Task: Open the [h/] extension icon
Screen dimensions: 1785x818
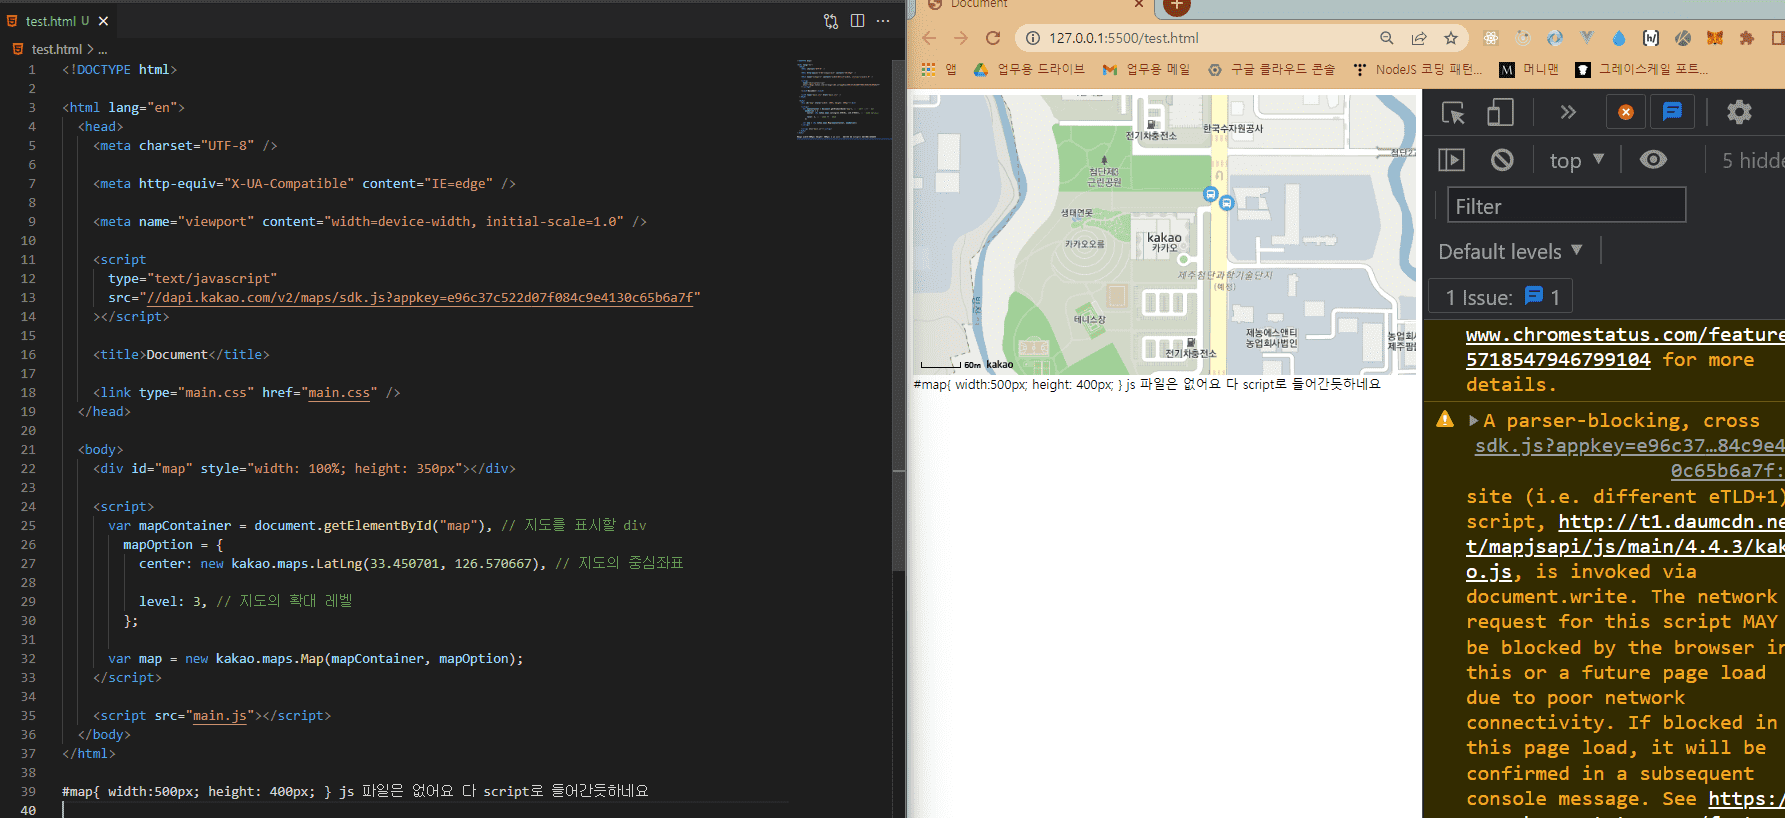Action: click(x=1651, y=38)
